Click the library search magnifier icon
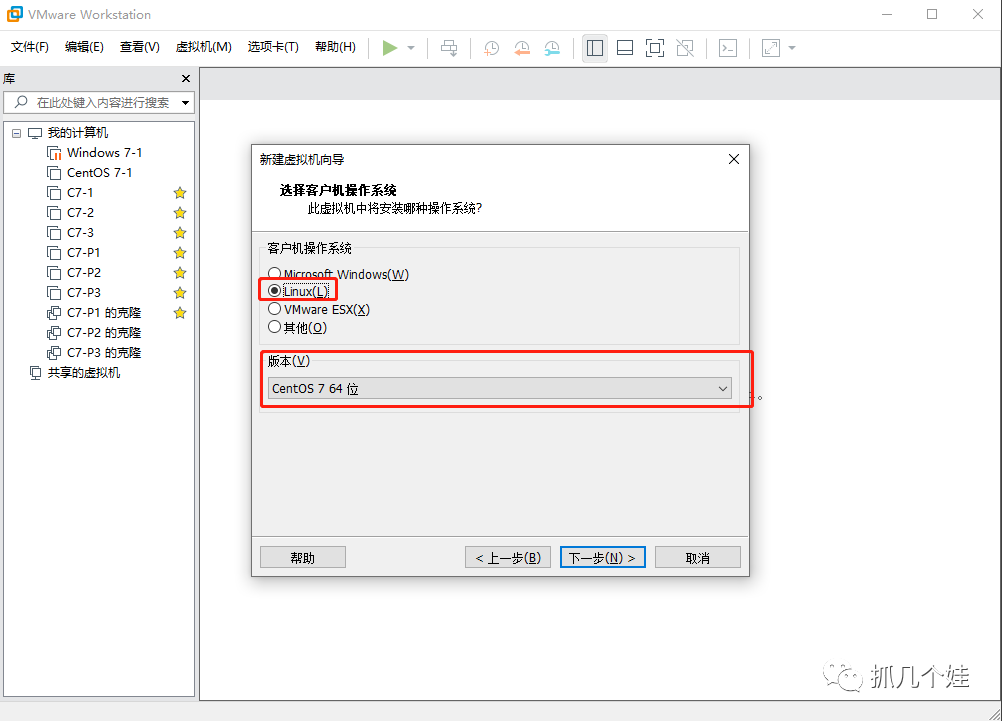 coord(21,102)
